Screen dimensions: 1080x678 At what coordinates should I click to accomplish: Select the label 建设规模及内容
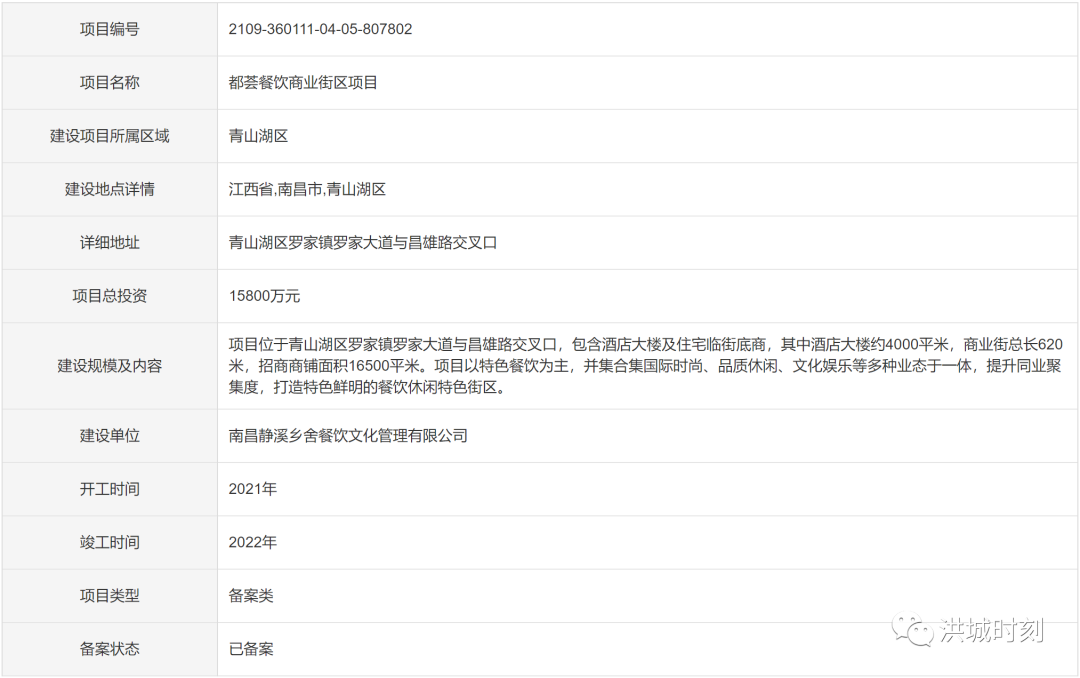click(x=110, y=366)
